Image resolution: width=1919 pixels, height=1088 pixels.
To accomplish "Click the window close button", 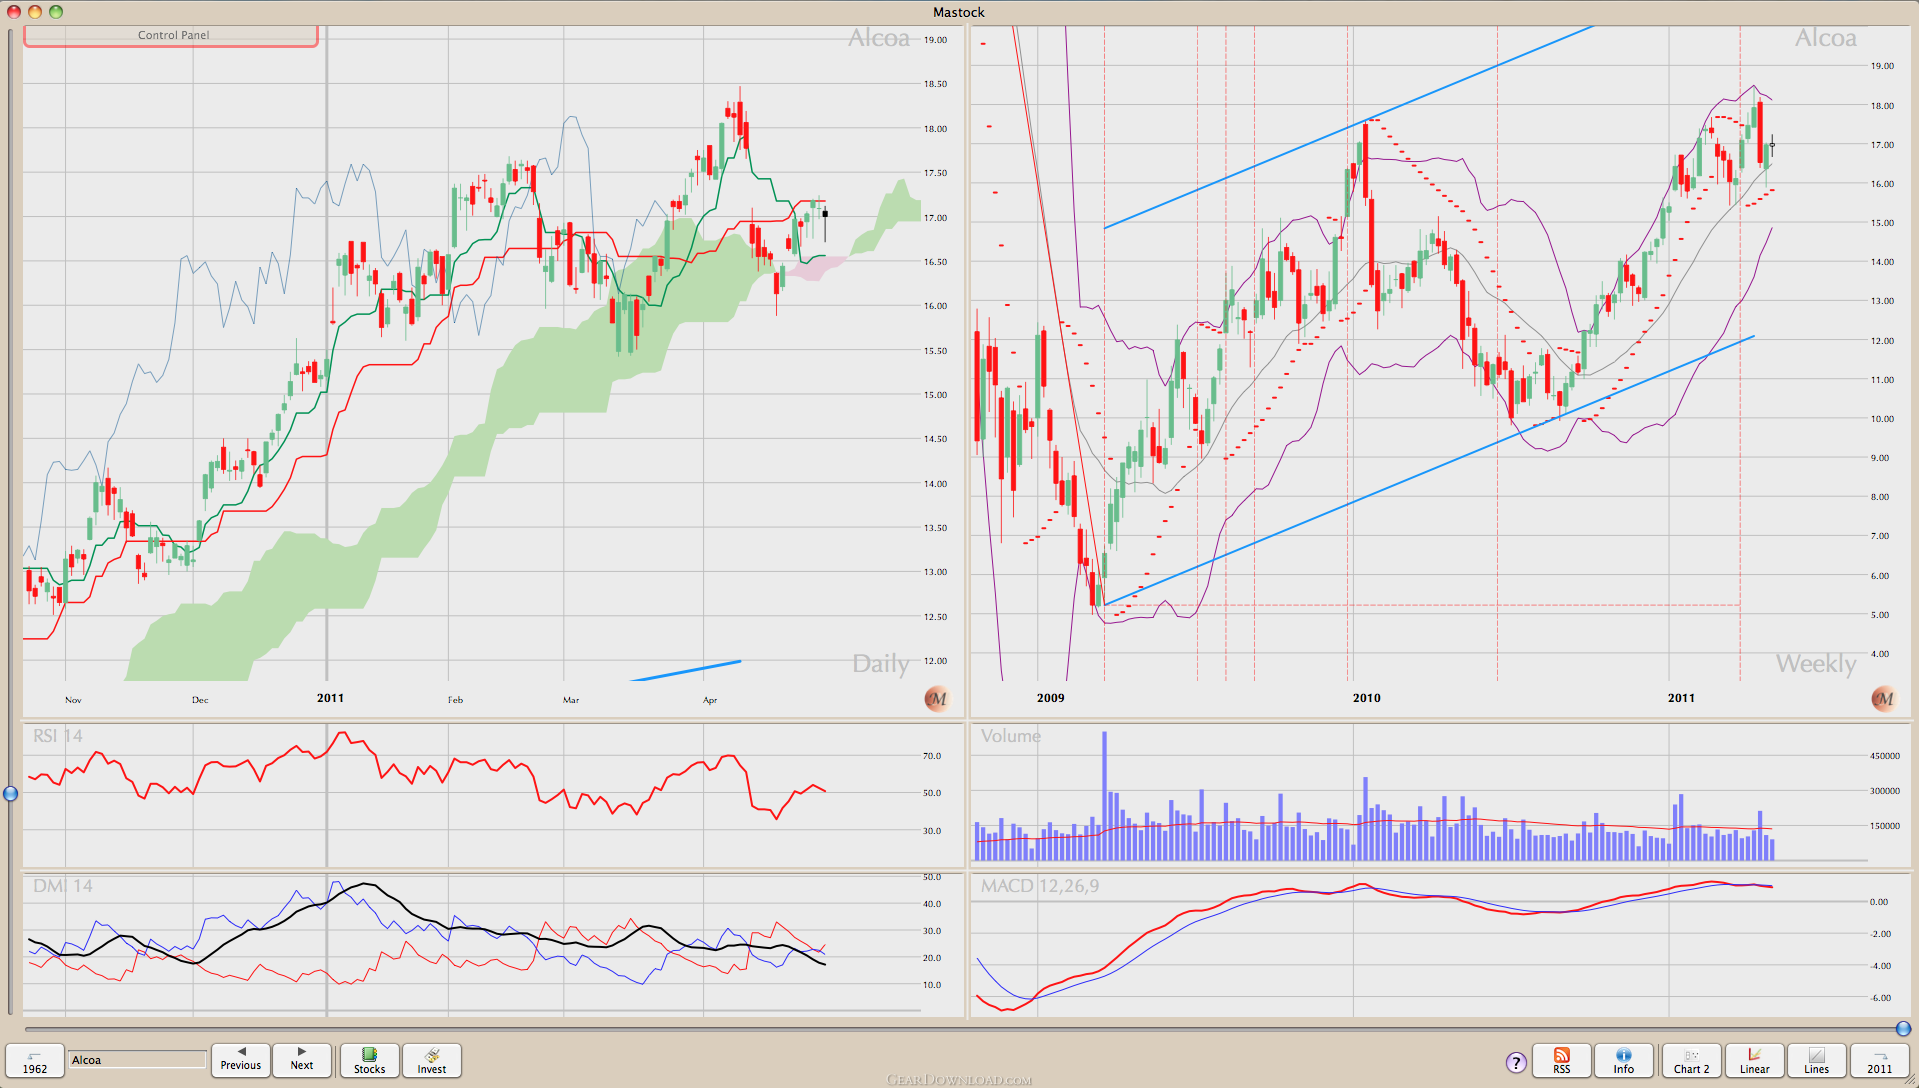I will 14,12.
